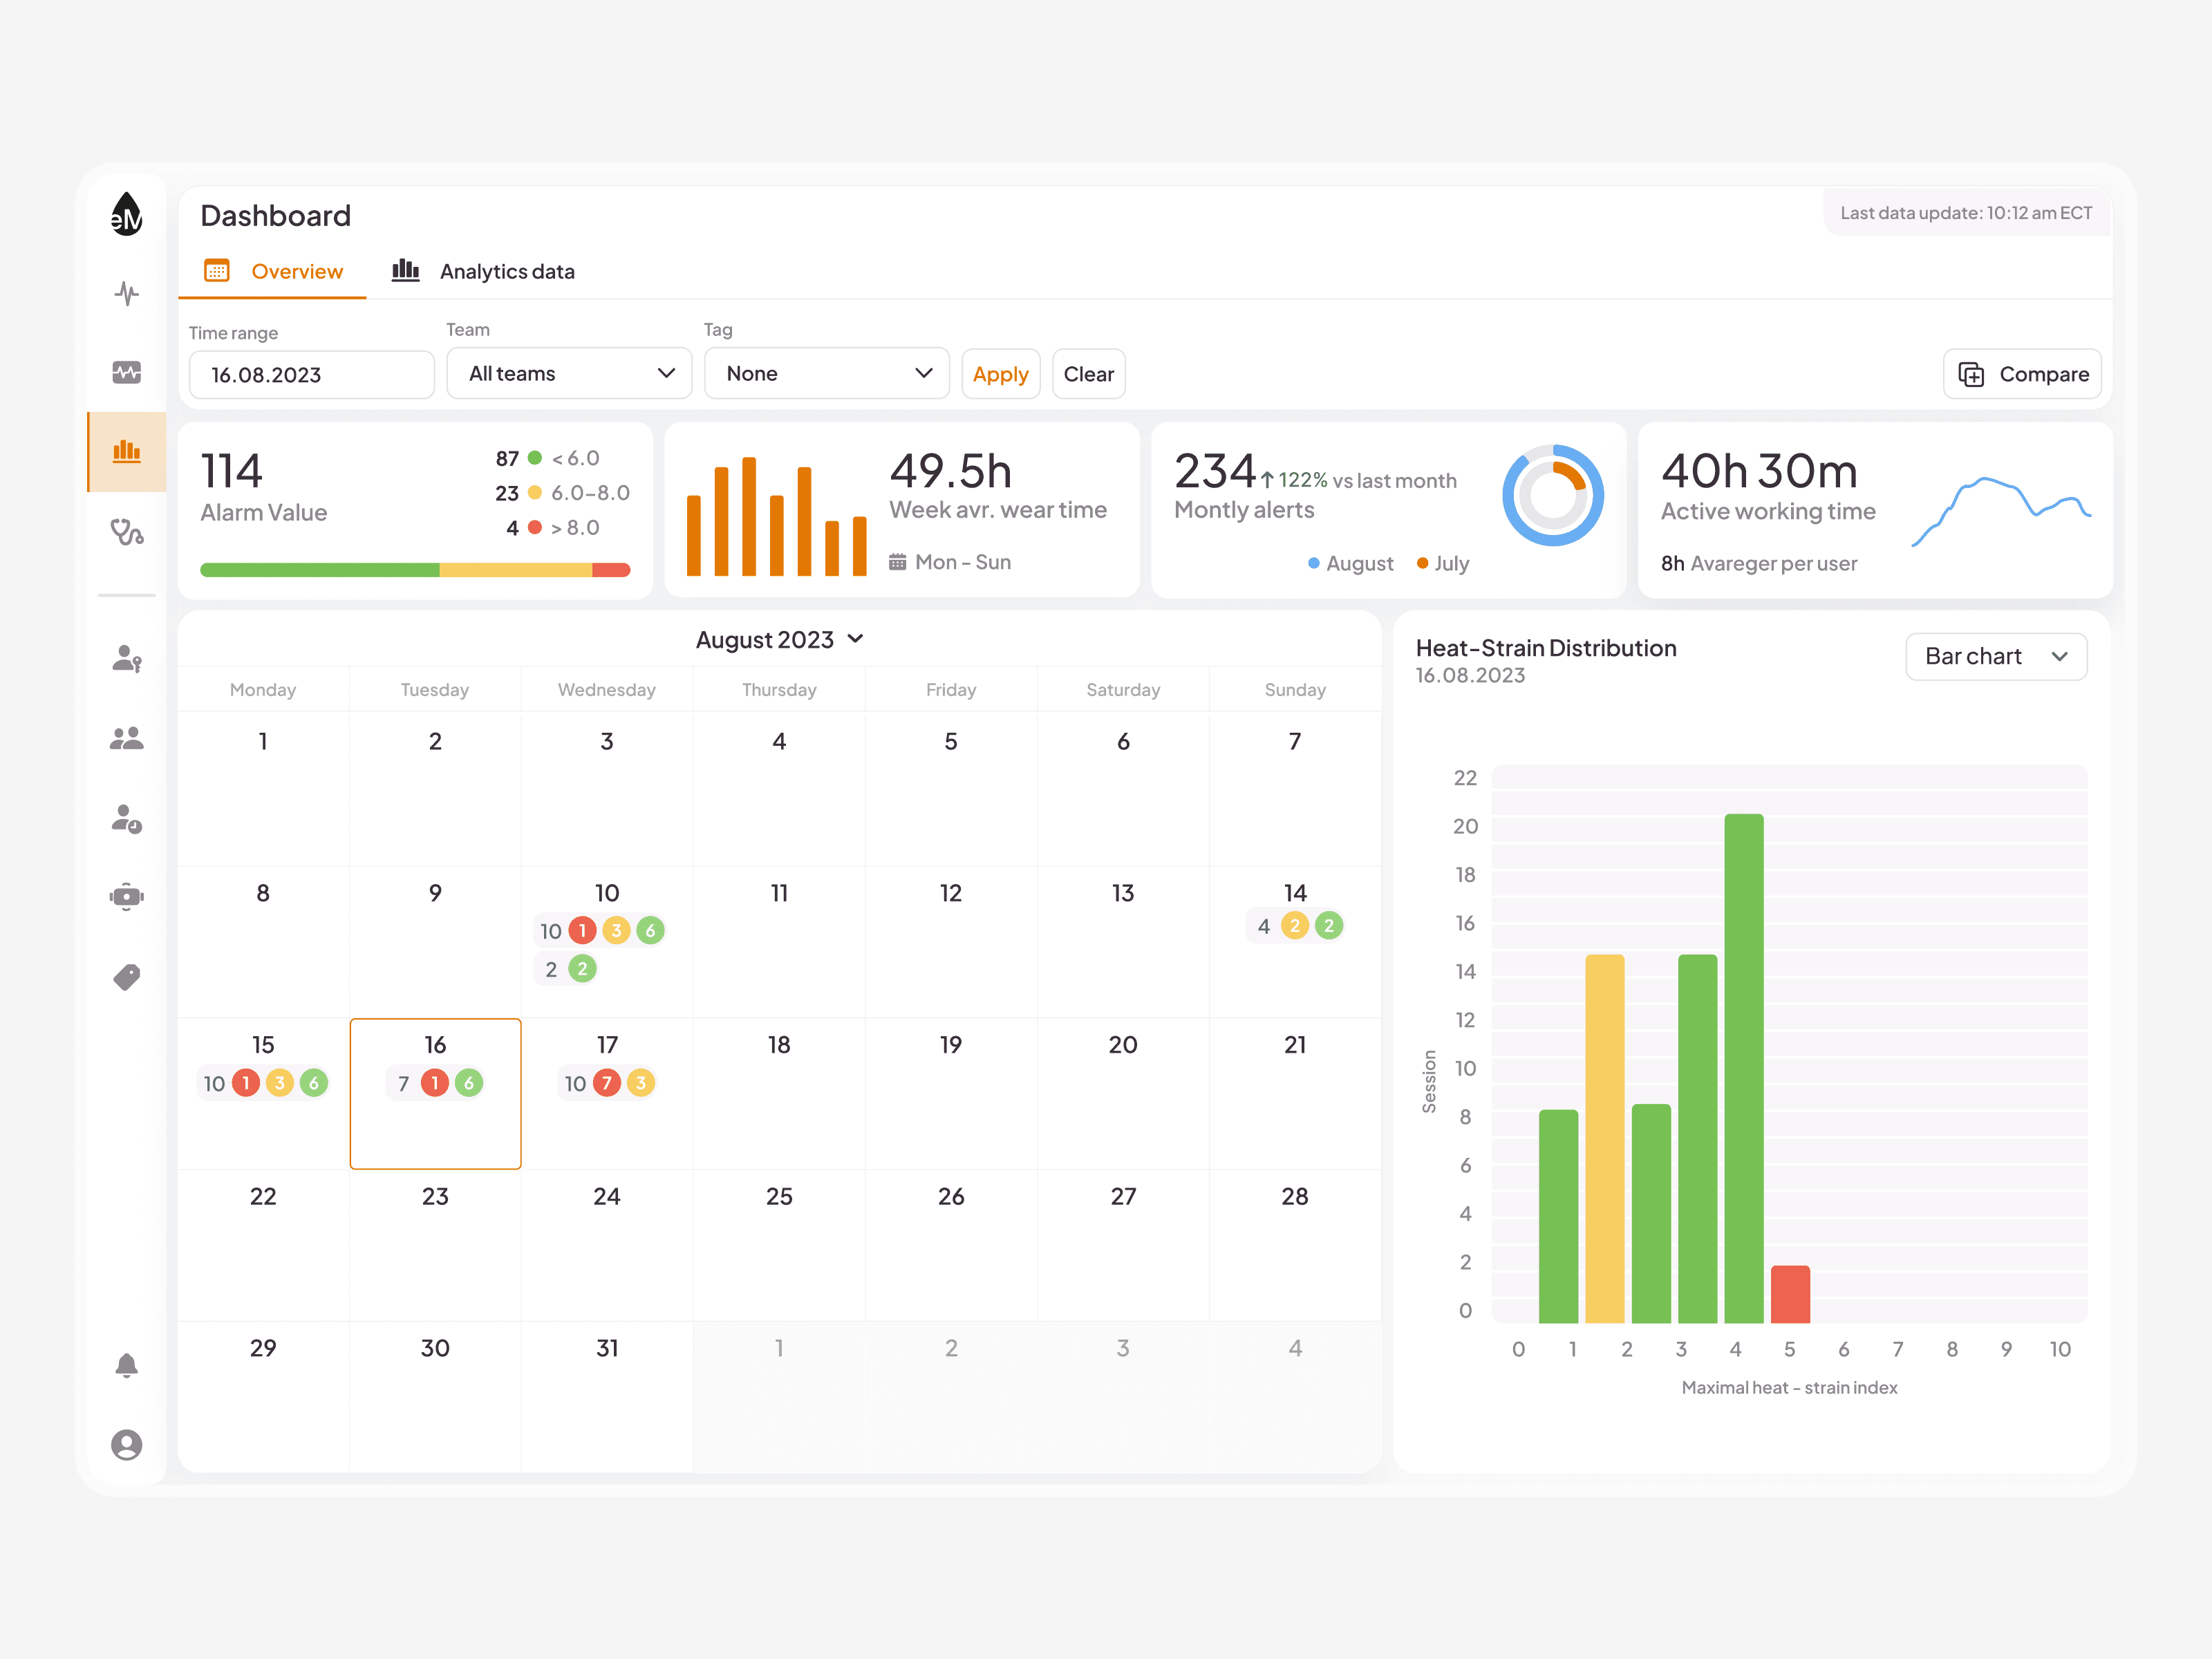Image resolution: width=2212 pixels, height=1659 pixels.
Task: Expand the August 2023 month selector
Action: pyautogui.click(x=780, y=640)
